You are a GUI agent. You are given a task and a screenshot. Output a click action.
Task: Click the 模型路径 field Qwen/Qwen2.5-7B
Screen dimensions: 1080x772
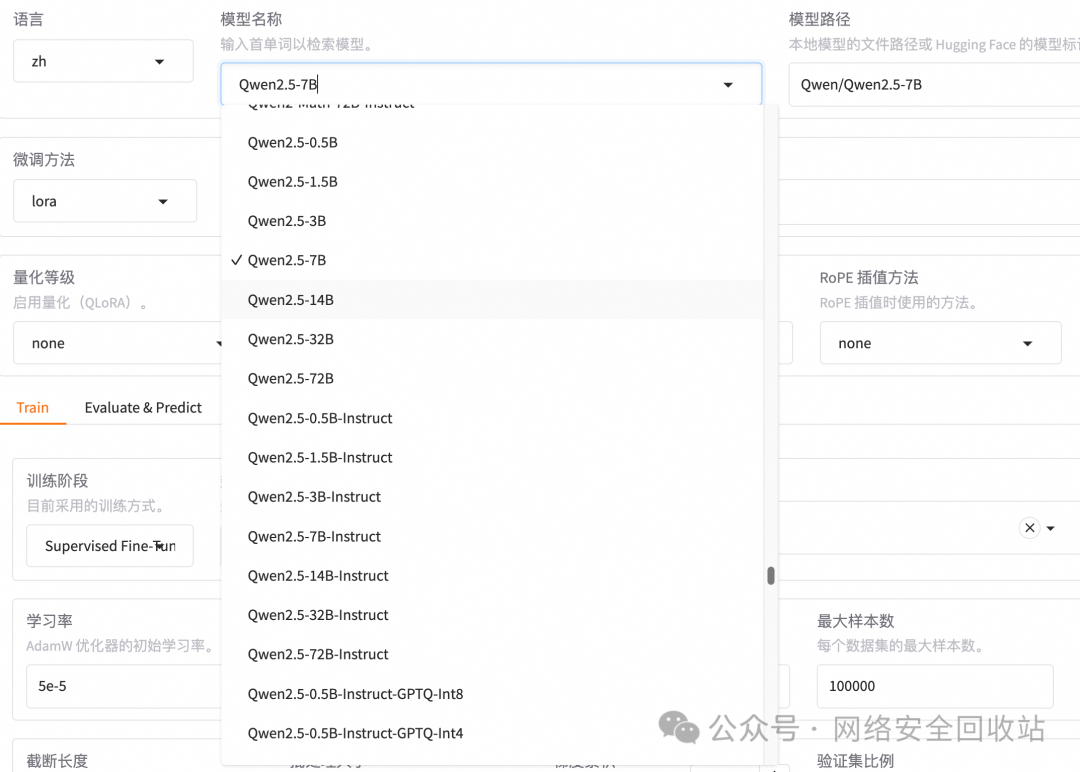pyautogui.click(x=934, y=85)
